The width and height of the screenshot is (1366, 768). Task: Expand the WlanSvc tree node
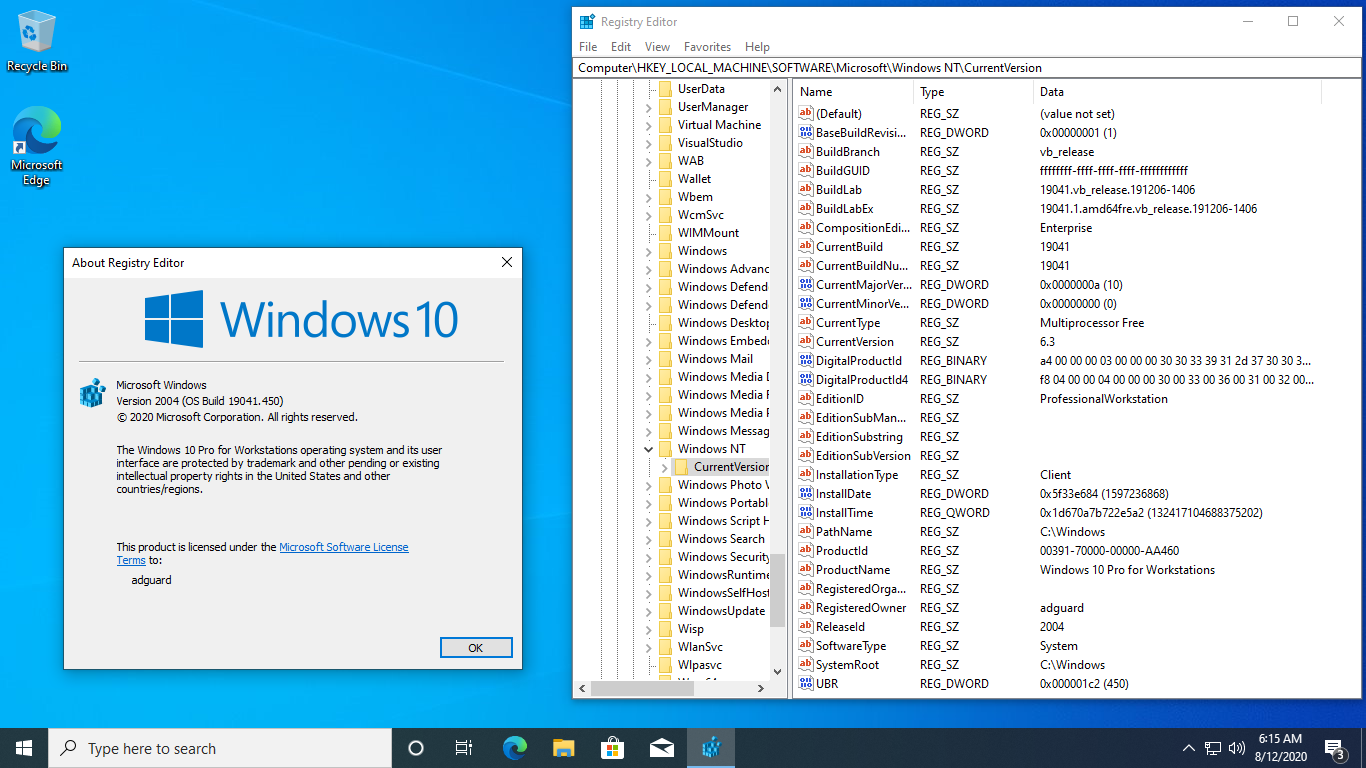pos(648,647)
